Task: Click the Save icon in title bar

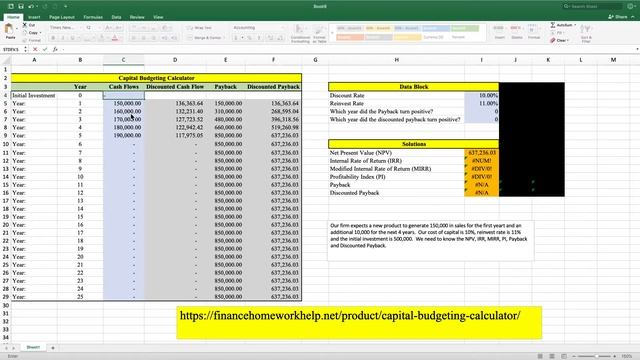Action: pos(21,7)
